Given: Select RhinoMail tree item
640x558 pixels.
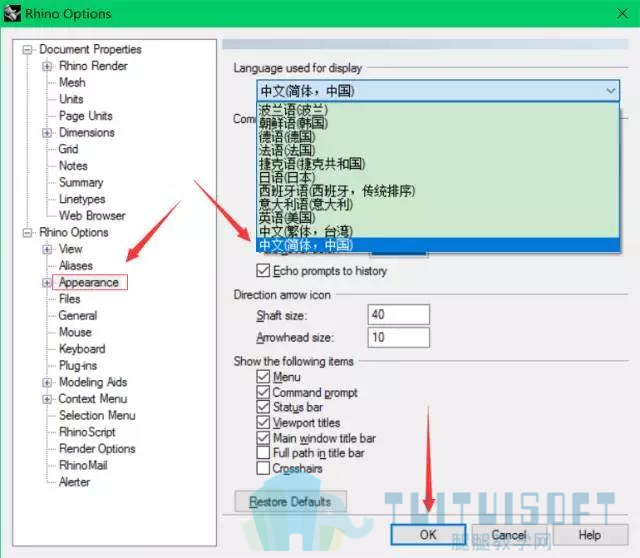Looking at the screenshot, I should pyautogui.click(x=83, y=465).
